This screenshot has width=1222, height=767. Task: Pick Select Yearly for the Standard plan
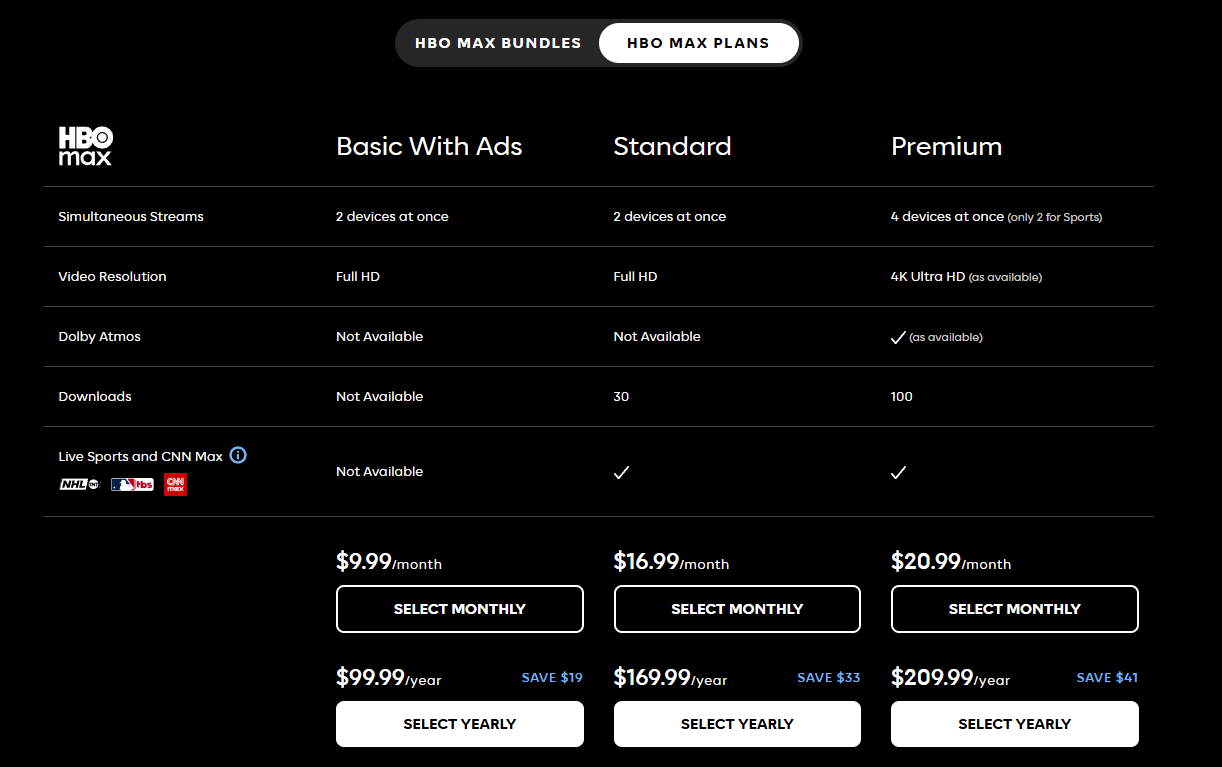(737, 724)
